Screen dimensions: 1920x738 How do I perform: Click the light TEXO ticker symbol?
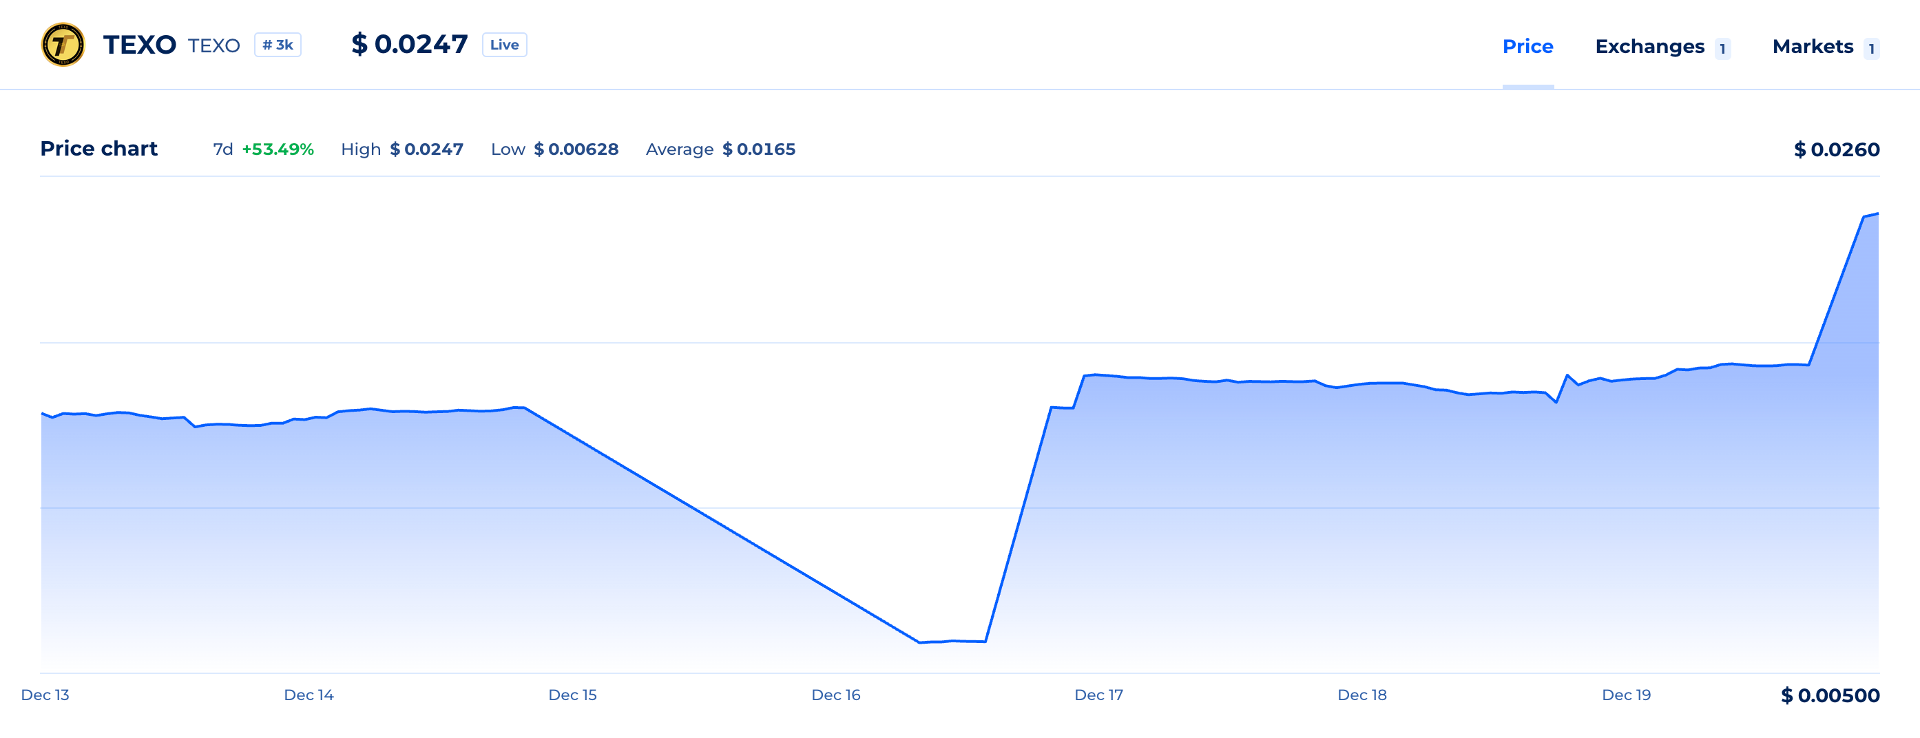(214, 46)
